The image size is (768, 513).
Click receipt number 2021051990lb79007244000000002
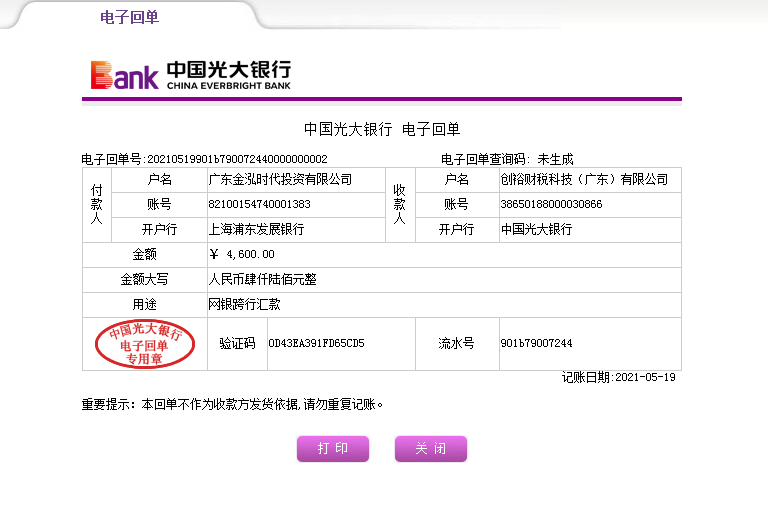pos(237,159)
